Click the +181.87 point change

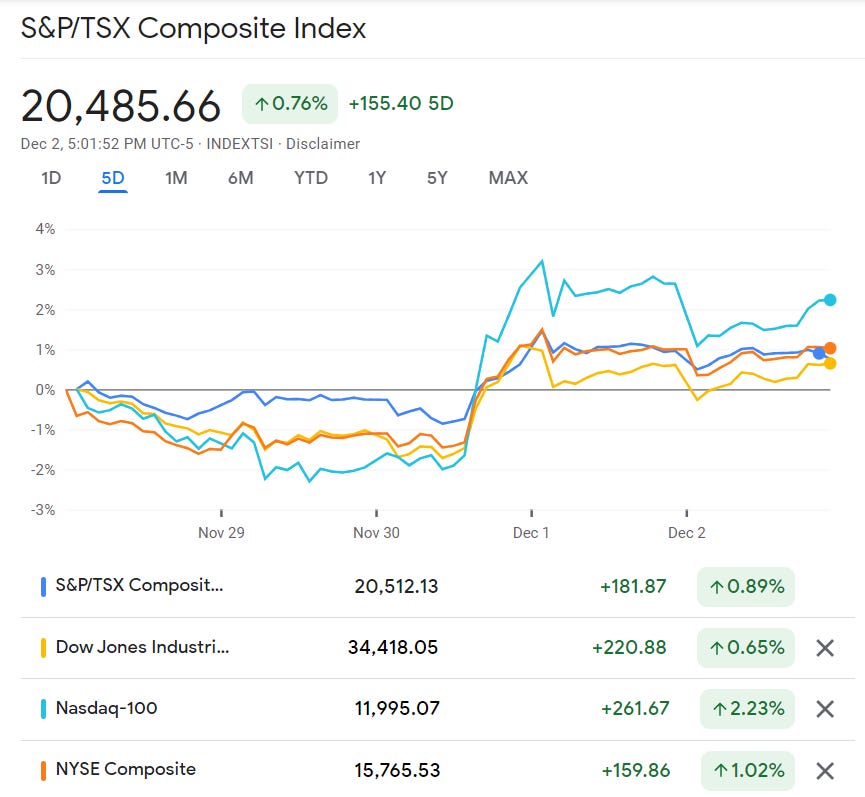point(633,586)
